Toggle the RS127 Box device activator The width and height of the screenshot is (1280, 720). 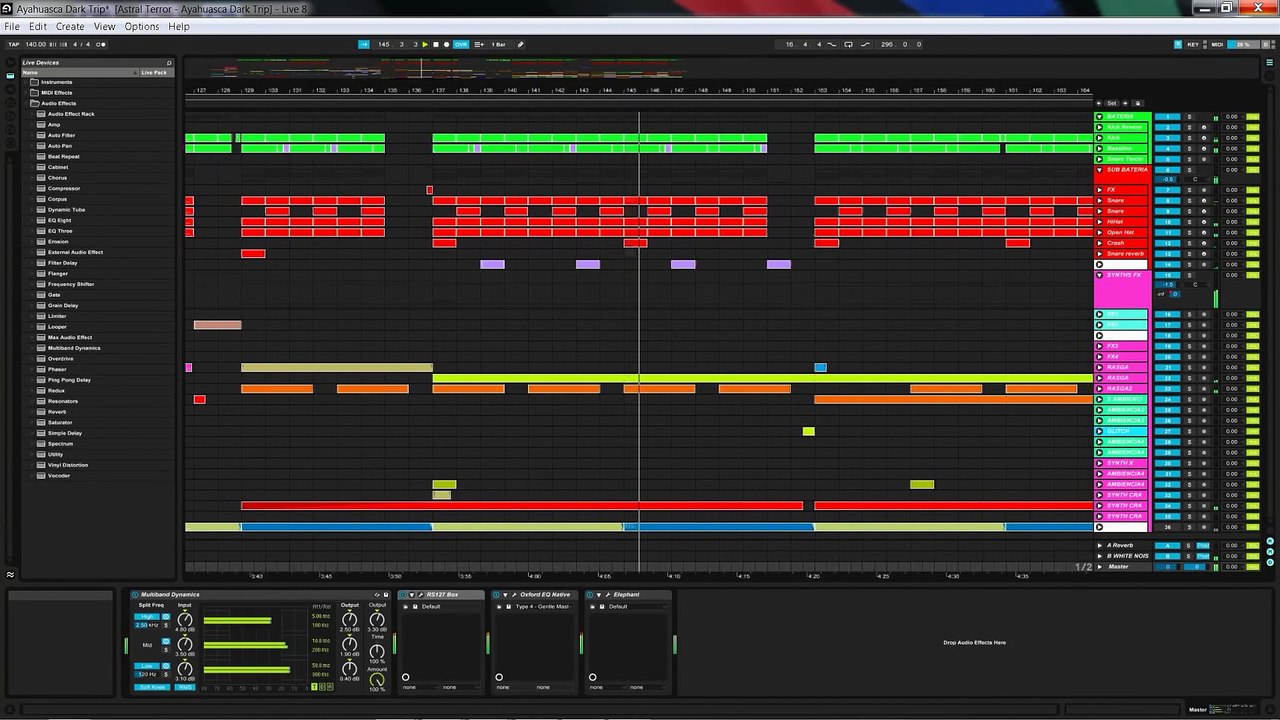point(404,594)
